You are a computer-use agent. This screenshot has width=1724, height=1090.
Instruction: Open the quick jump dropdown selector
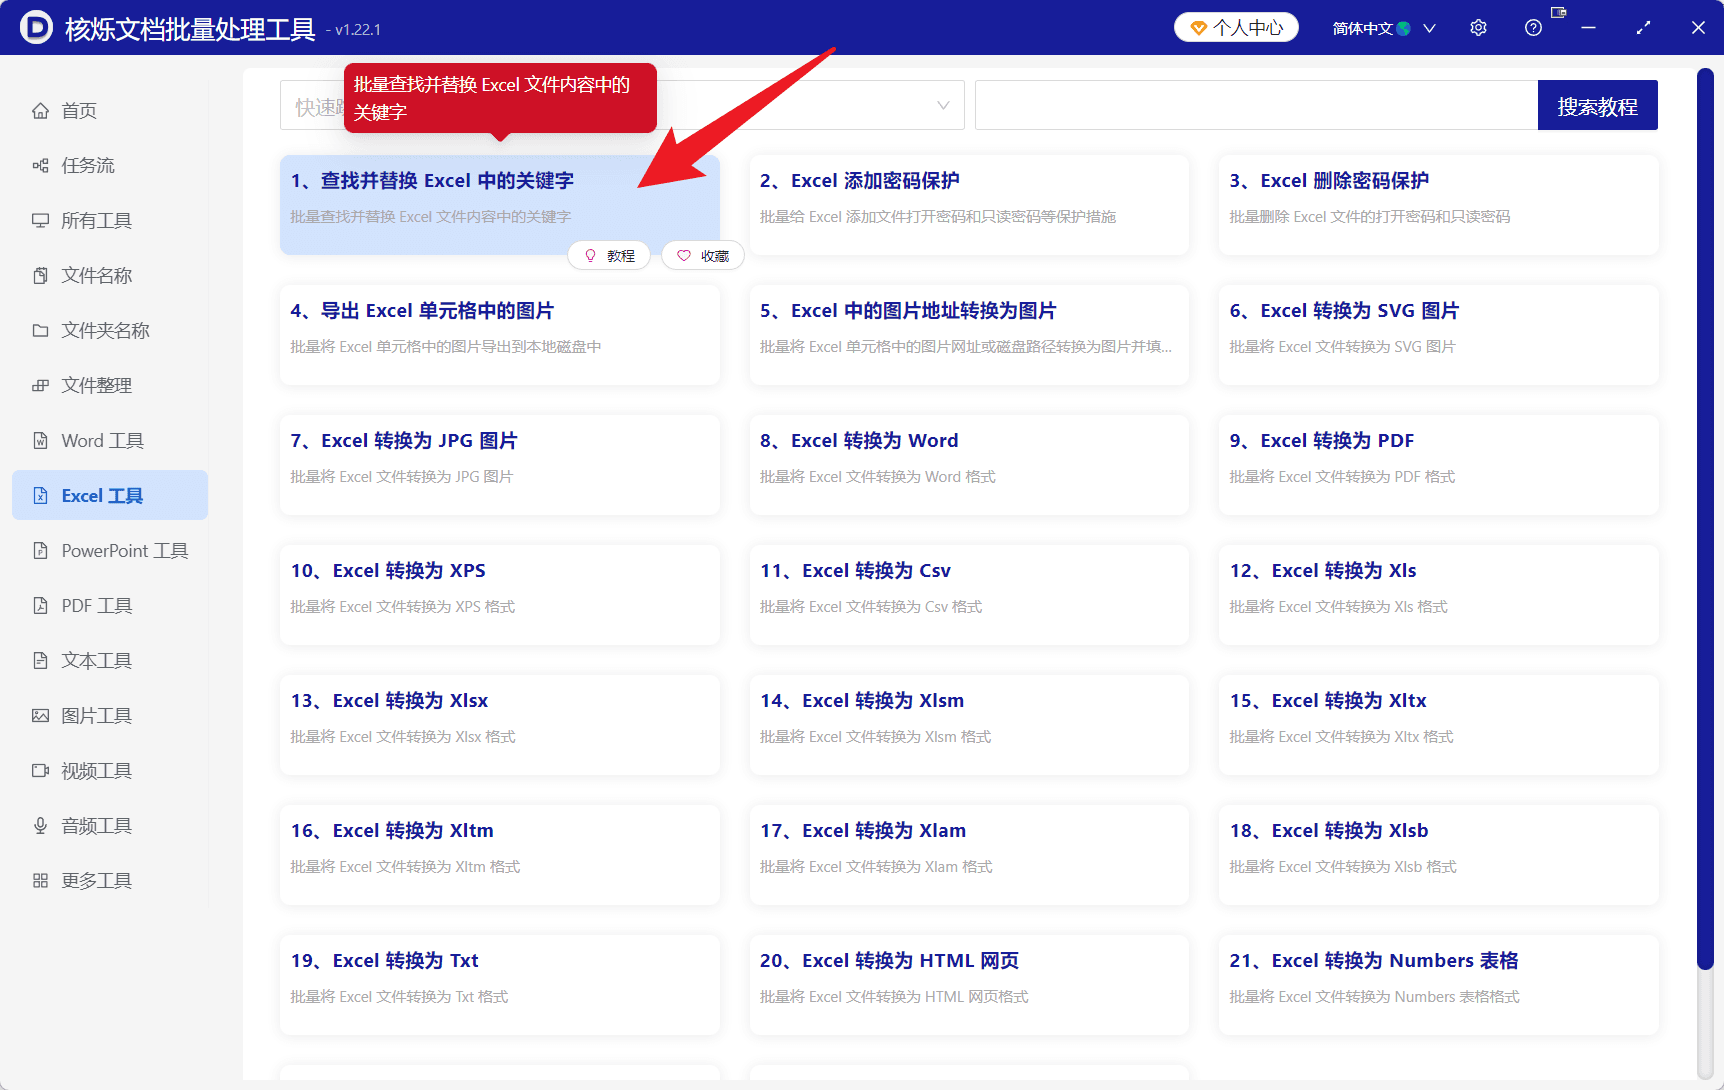tap(941, 104)
